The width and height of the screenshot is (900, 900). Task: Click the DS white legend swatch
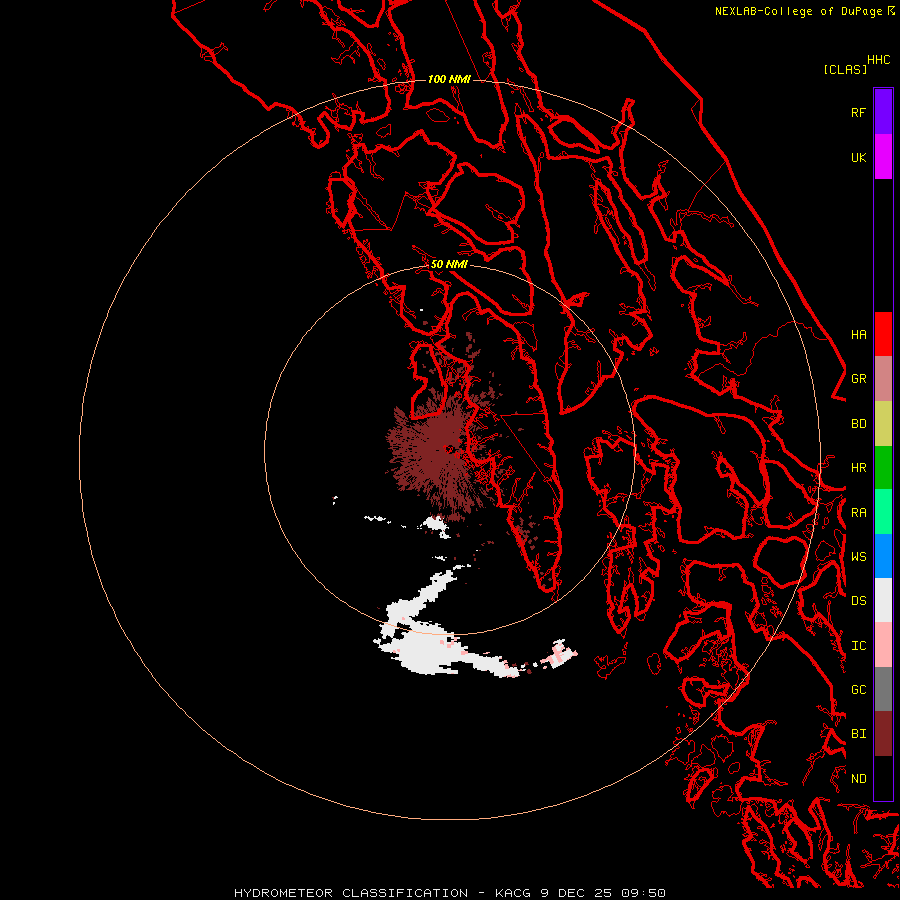click(x=883, y=600)
